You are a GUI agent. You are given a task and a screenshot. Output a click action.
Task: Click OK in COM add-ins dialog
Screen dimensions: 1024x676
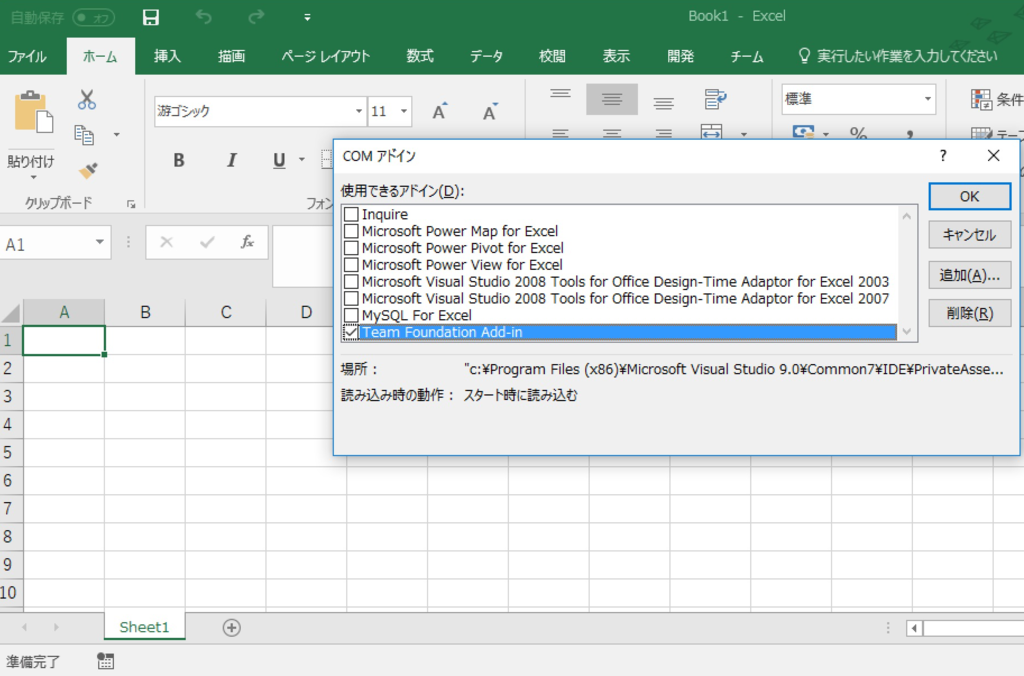coord(969,197)
